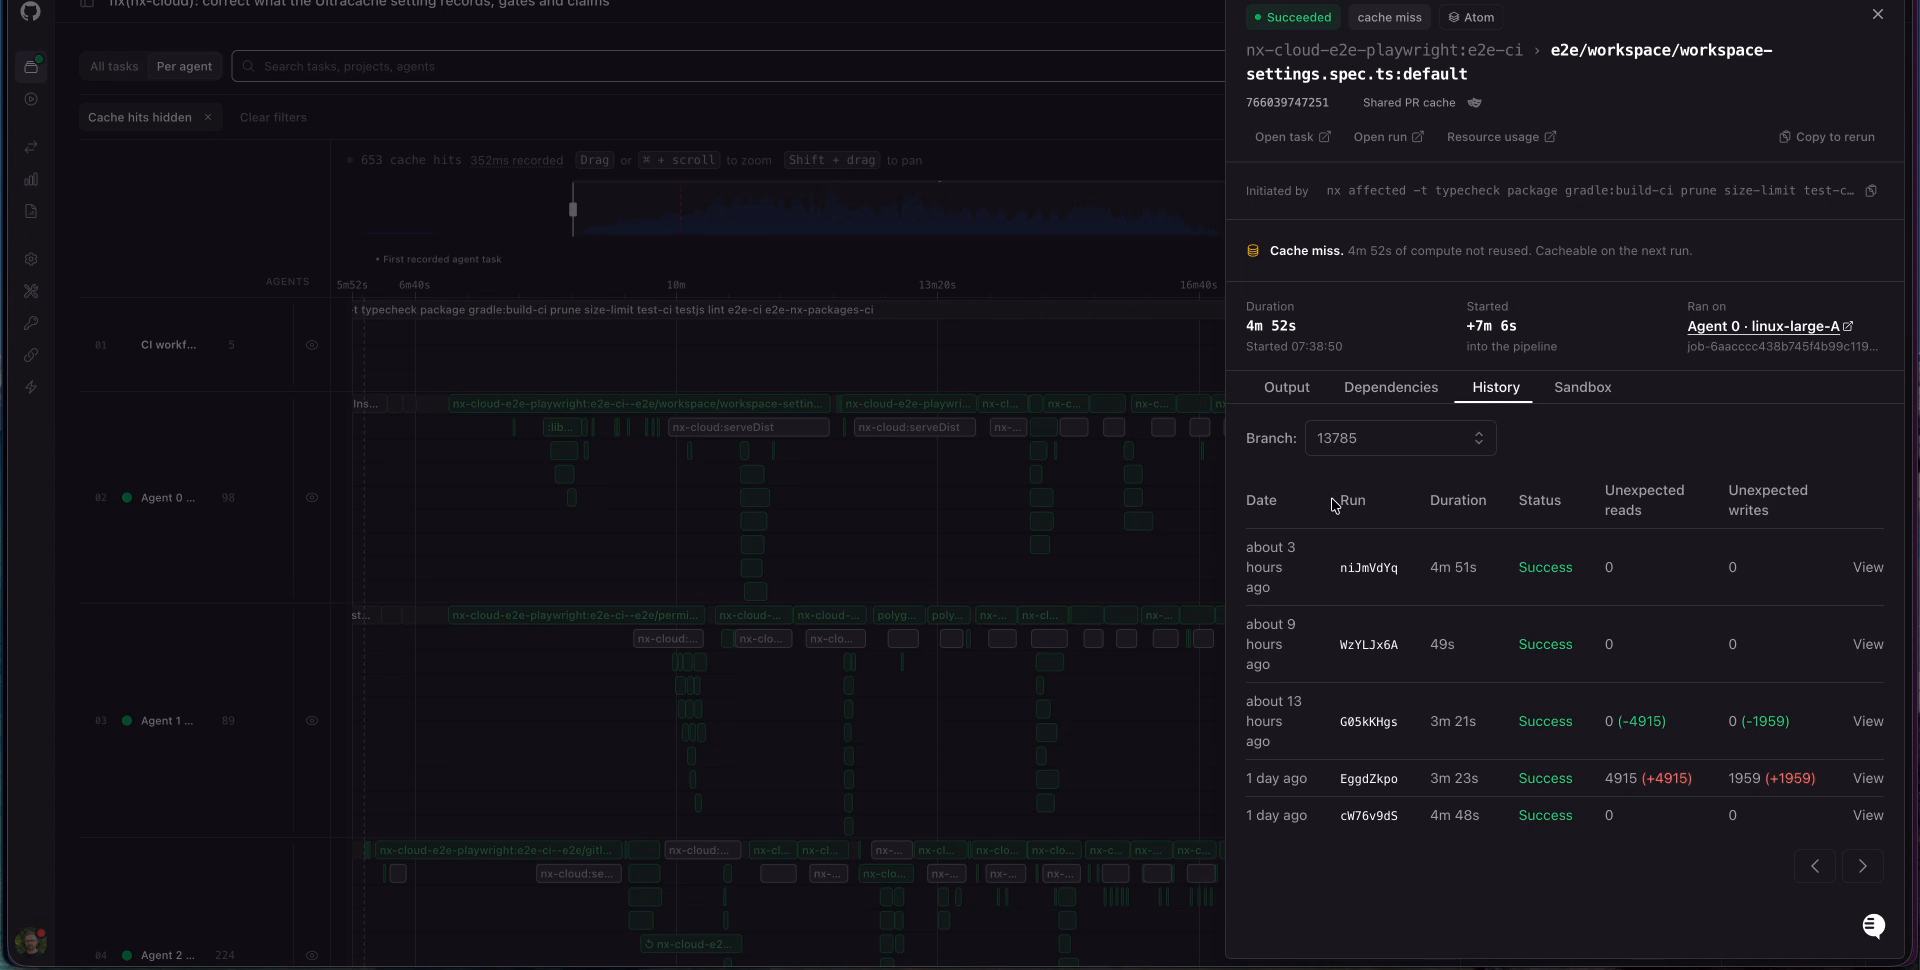Click the 4915 (+4915) unexpected reads value
1920x970 pixels.
tap(1648, 778)
